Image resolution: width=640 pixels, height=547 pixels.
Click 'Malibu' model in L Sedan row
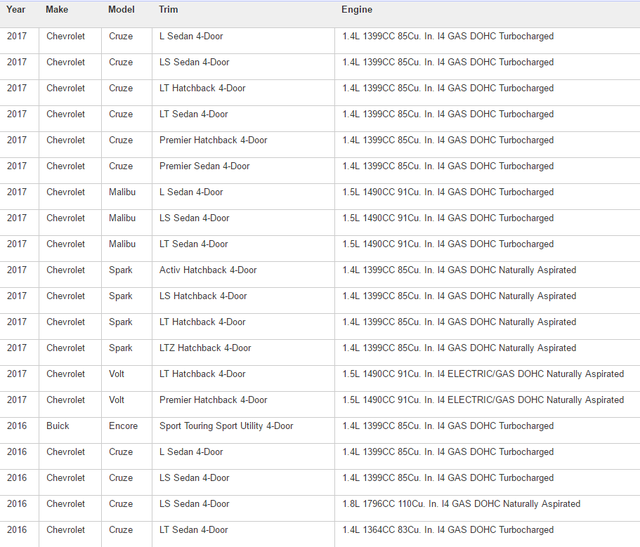122,192
